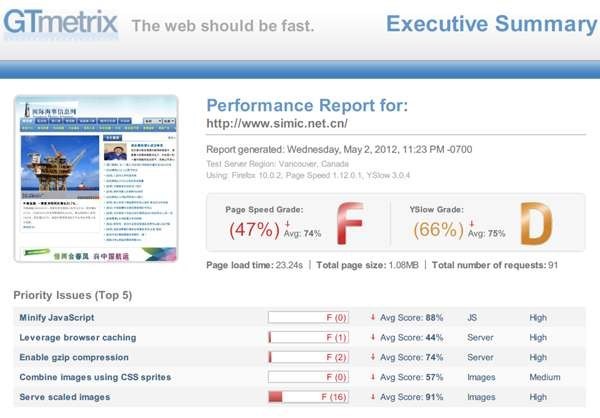600x418 pixels.
Task: Click the GTmetrix logo
Action: point(61,23)
